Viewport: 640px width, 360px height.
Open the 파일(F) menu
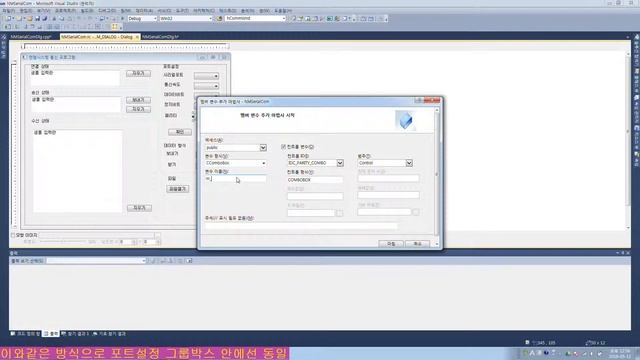pyautogui.click(x=9, y=11)
